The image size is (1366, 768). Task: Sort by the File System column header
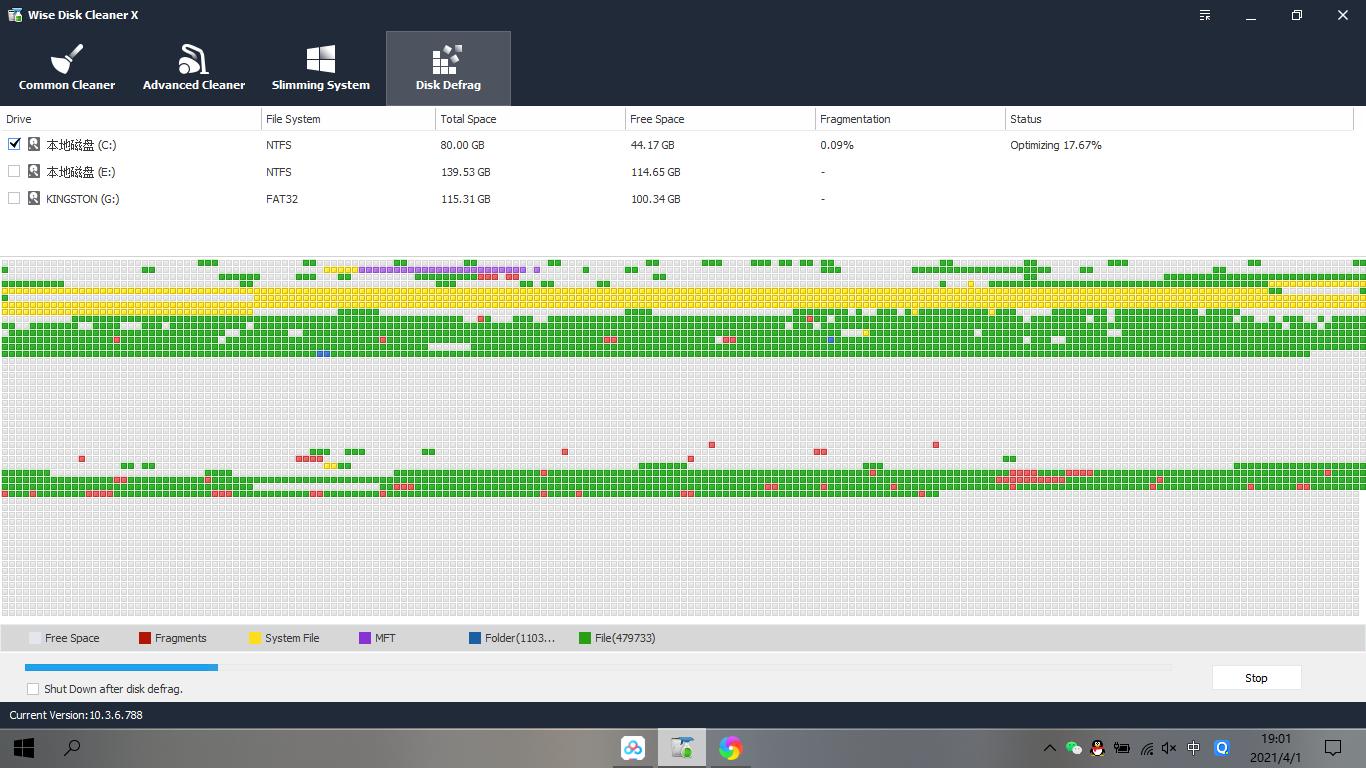[x=349, y=119]
